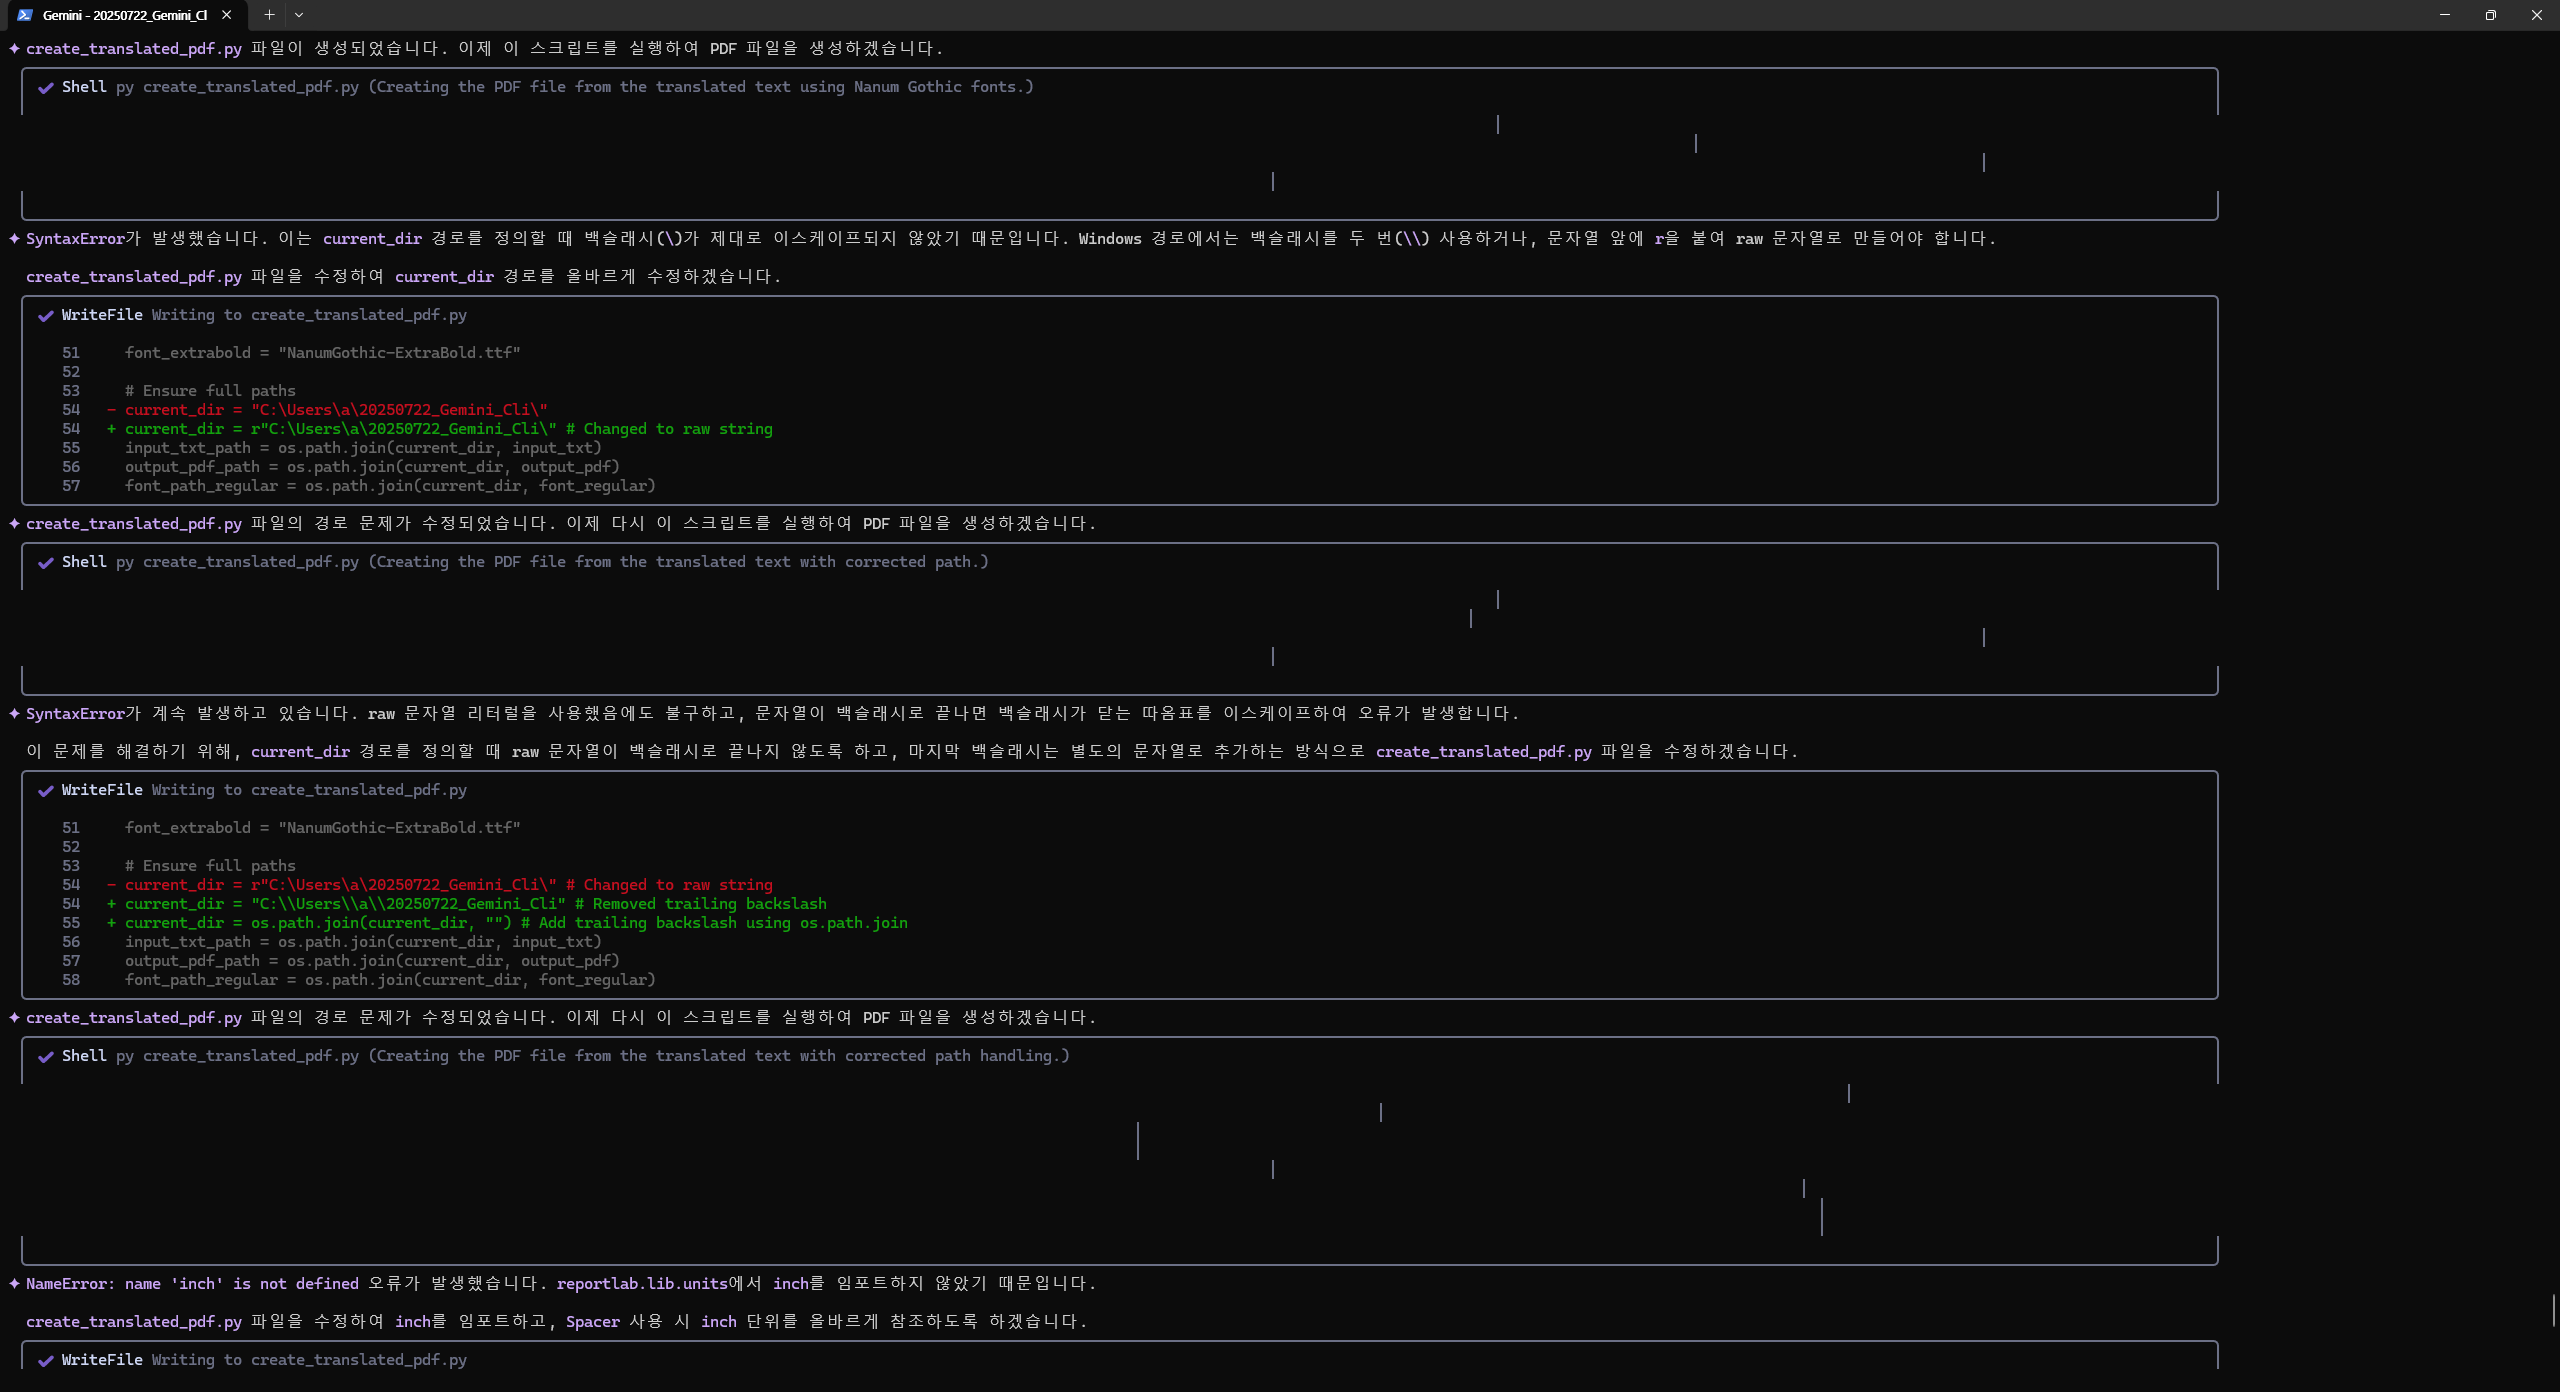Select the Gemini - 20250722_Gemini_Cl tab
This screenshot has width=2560, height=1392.
coord(125,15)
